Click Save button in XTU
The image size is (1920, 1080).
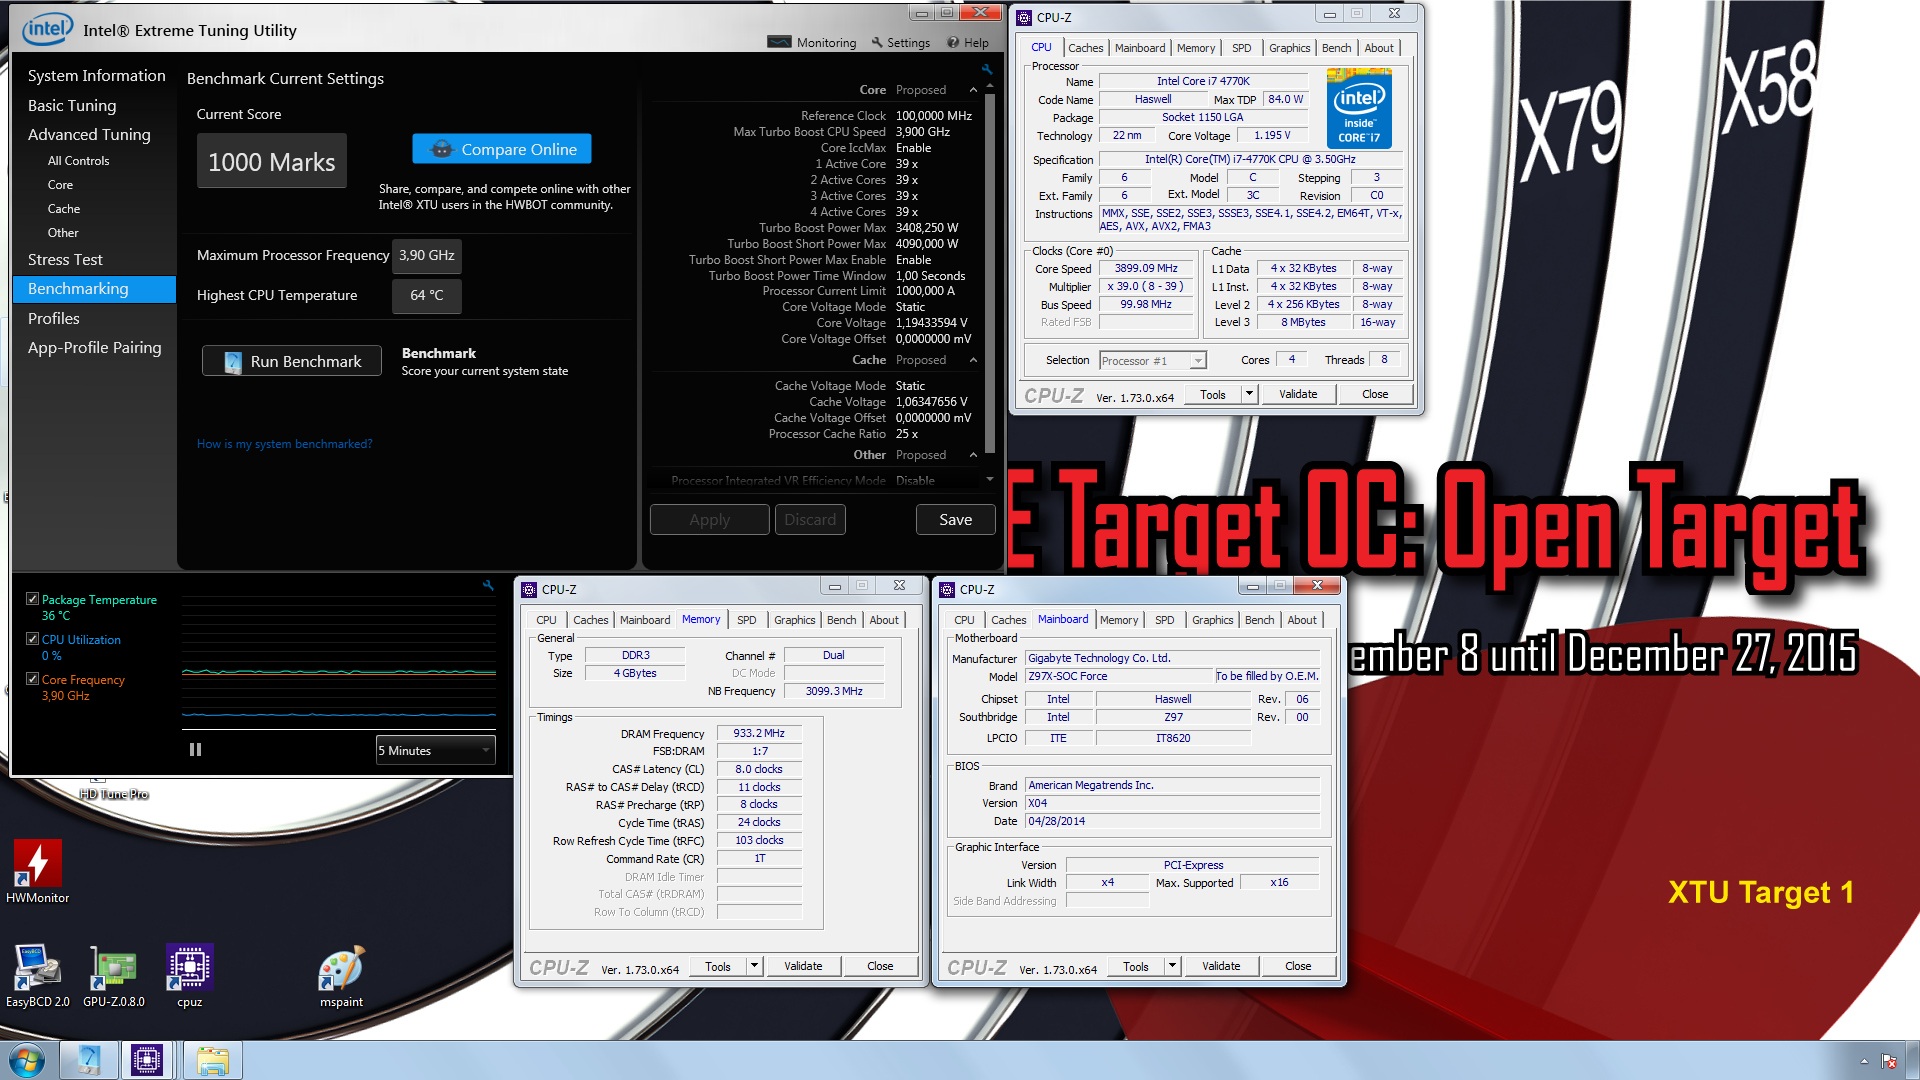955,519
